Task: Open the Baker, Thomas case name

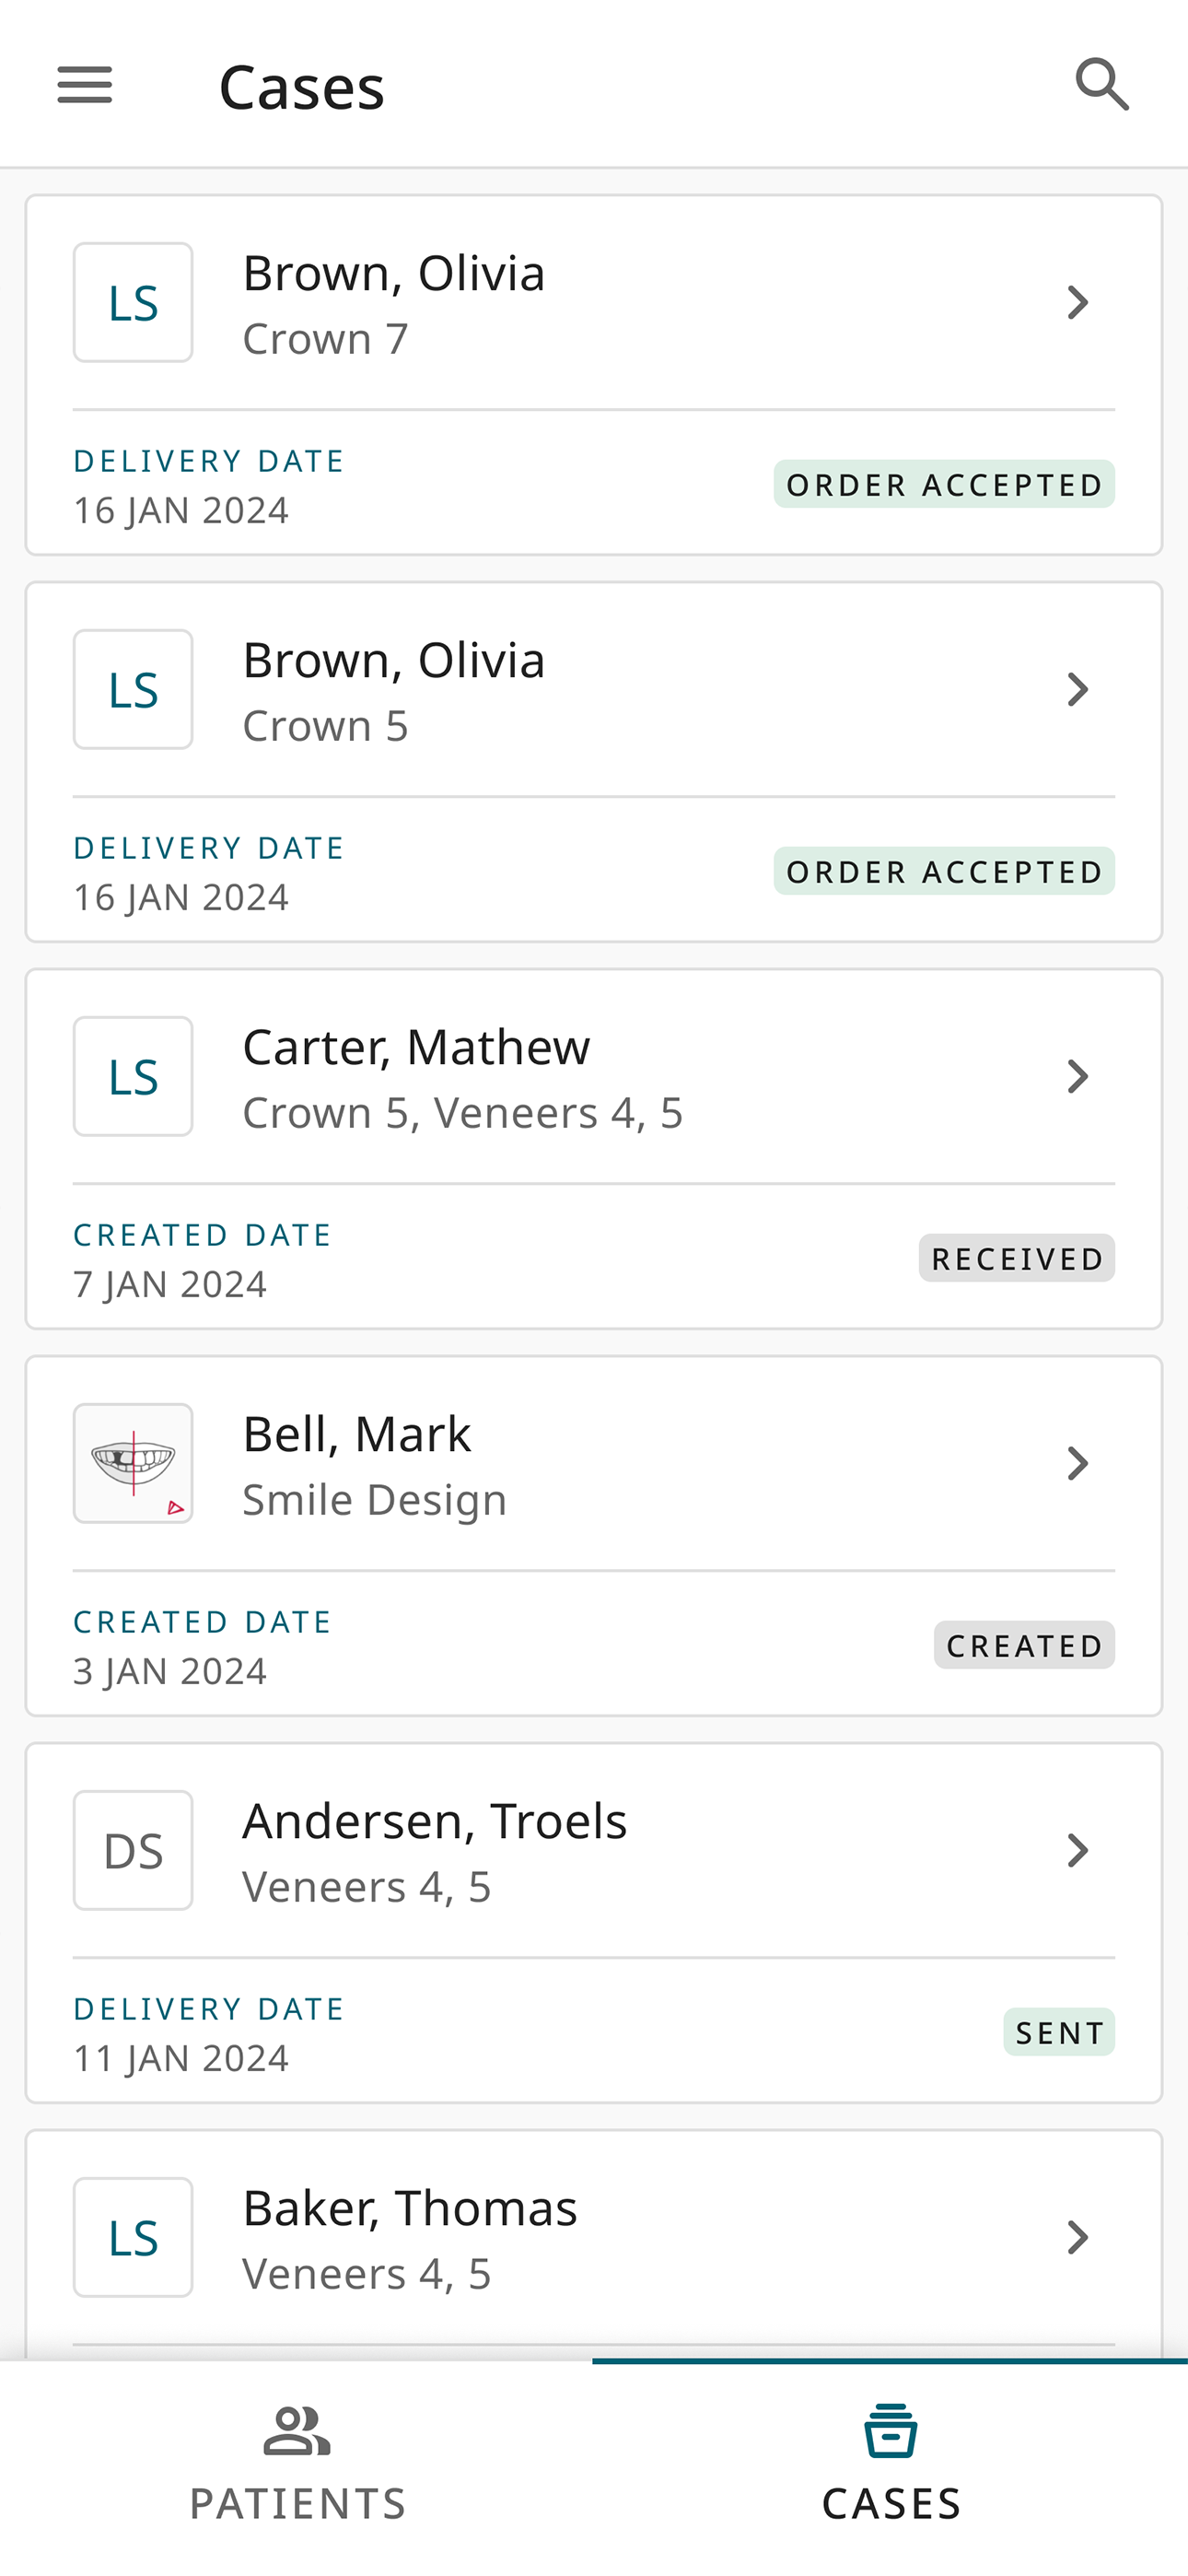Action: [410, 2208]
